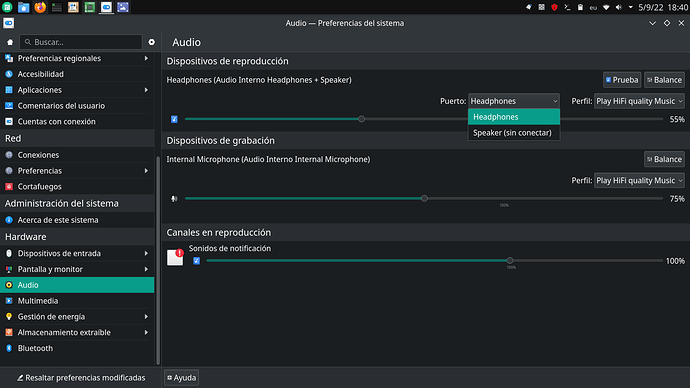690x388 pixels.
Task: Toggle the Headphones mute checkbox
Action: 174,119
